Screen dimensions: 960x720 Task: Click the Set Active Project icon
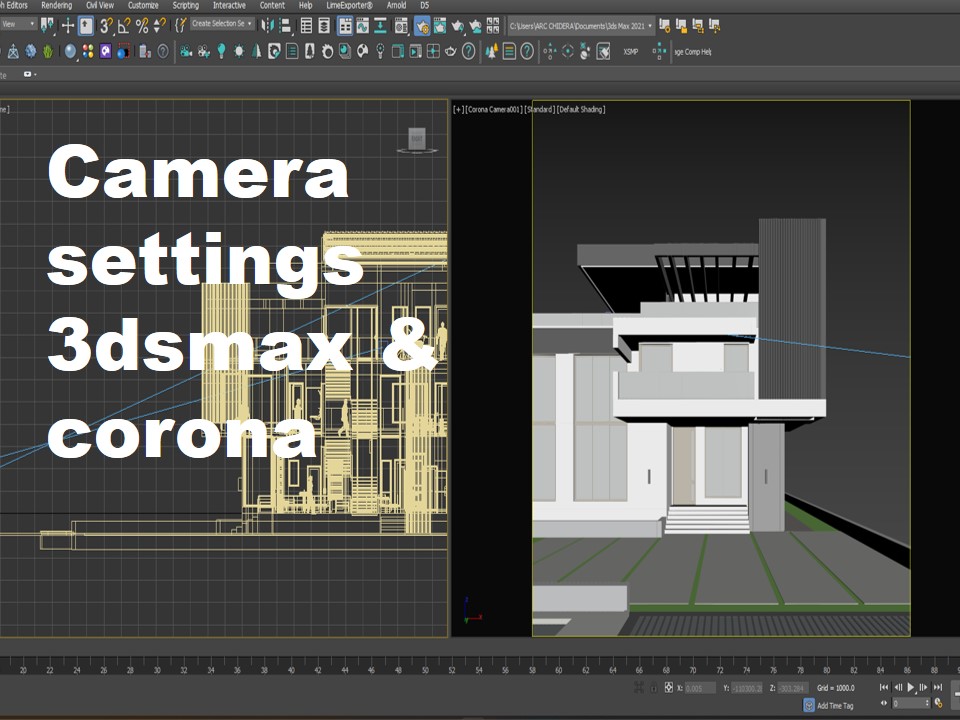point(664,26)
